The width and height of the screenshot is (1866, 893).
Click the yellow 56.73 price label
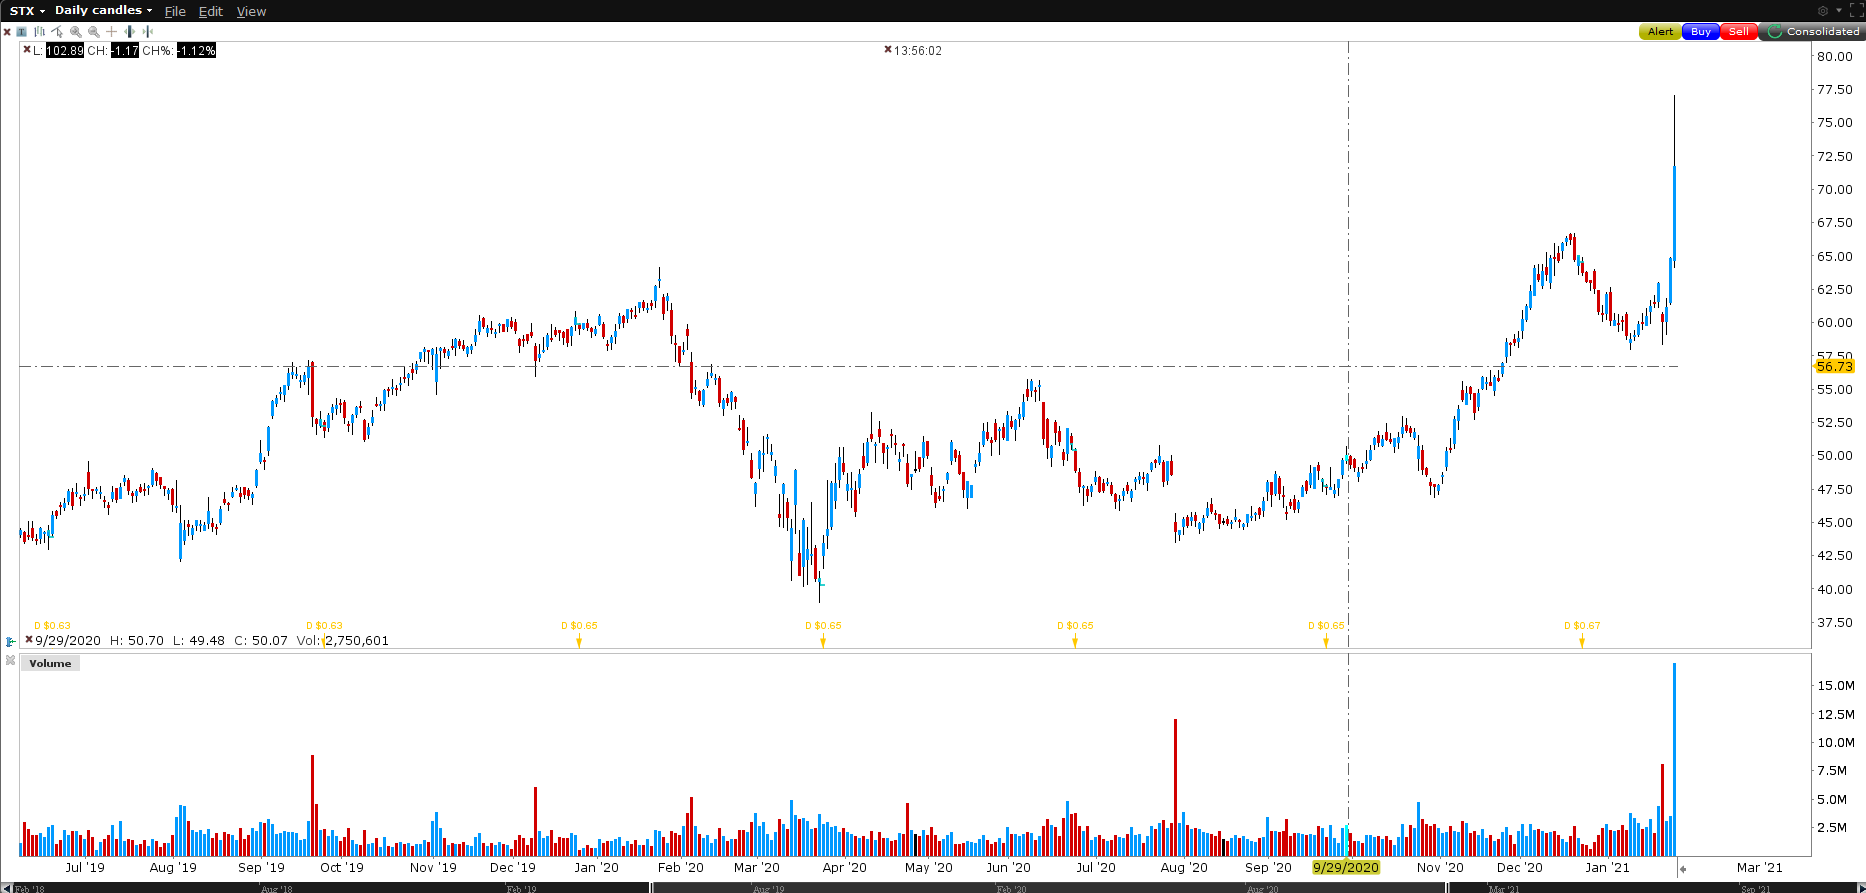click(1835, 367)
